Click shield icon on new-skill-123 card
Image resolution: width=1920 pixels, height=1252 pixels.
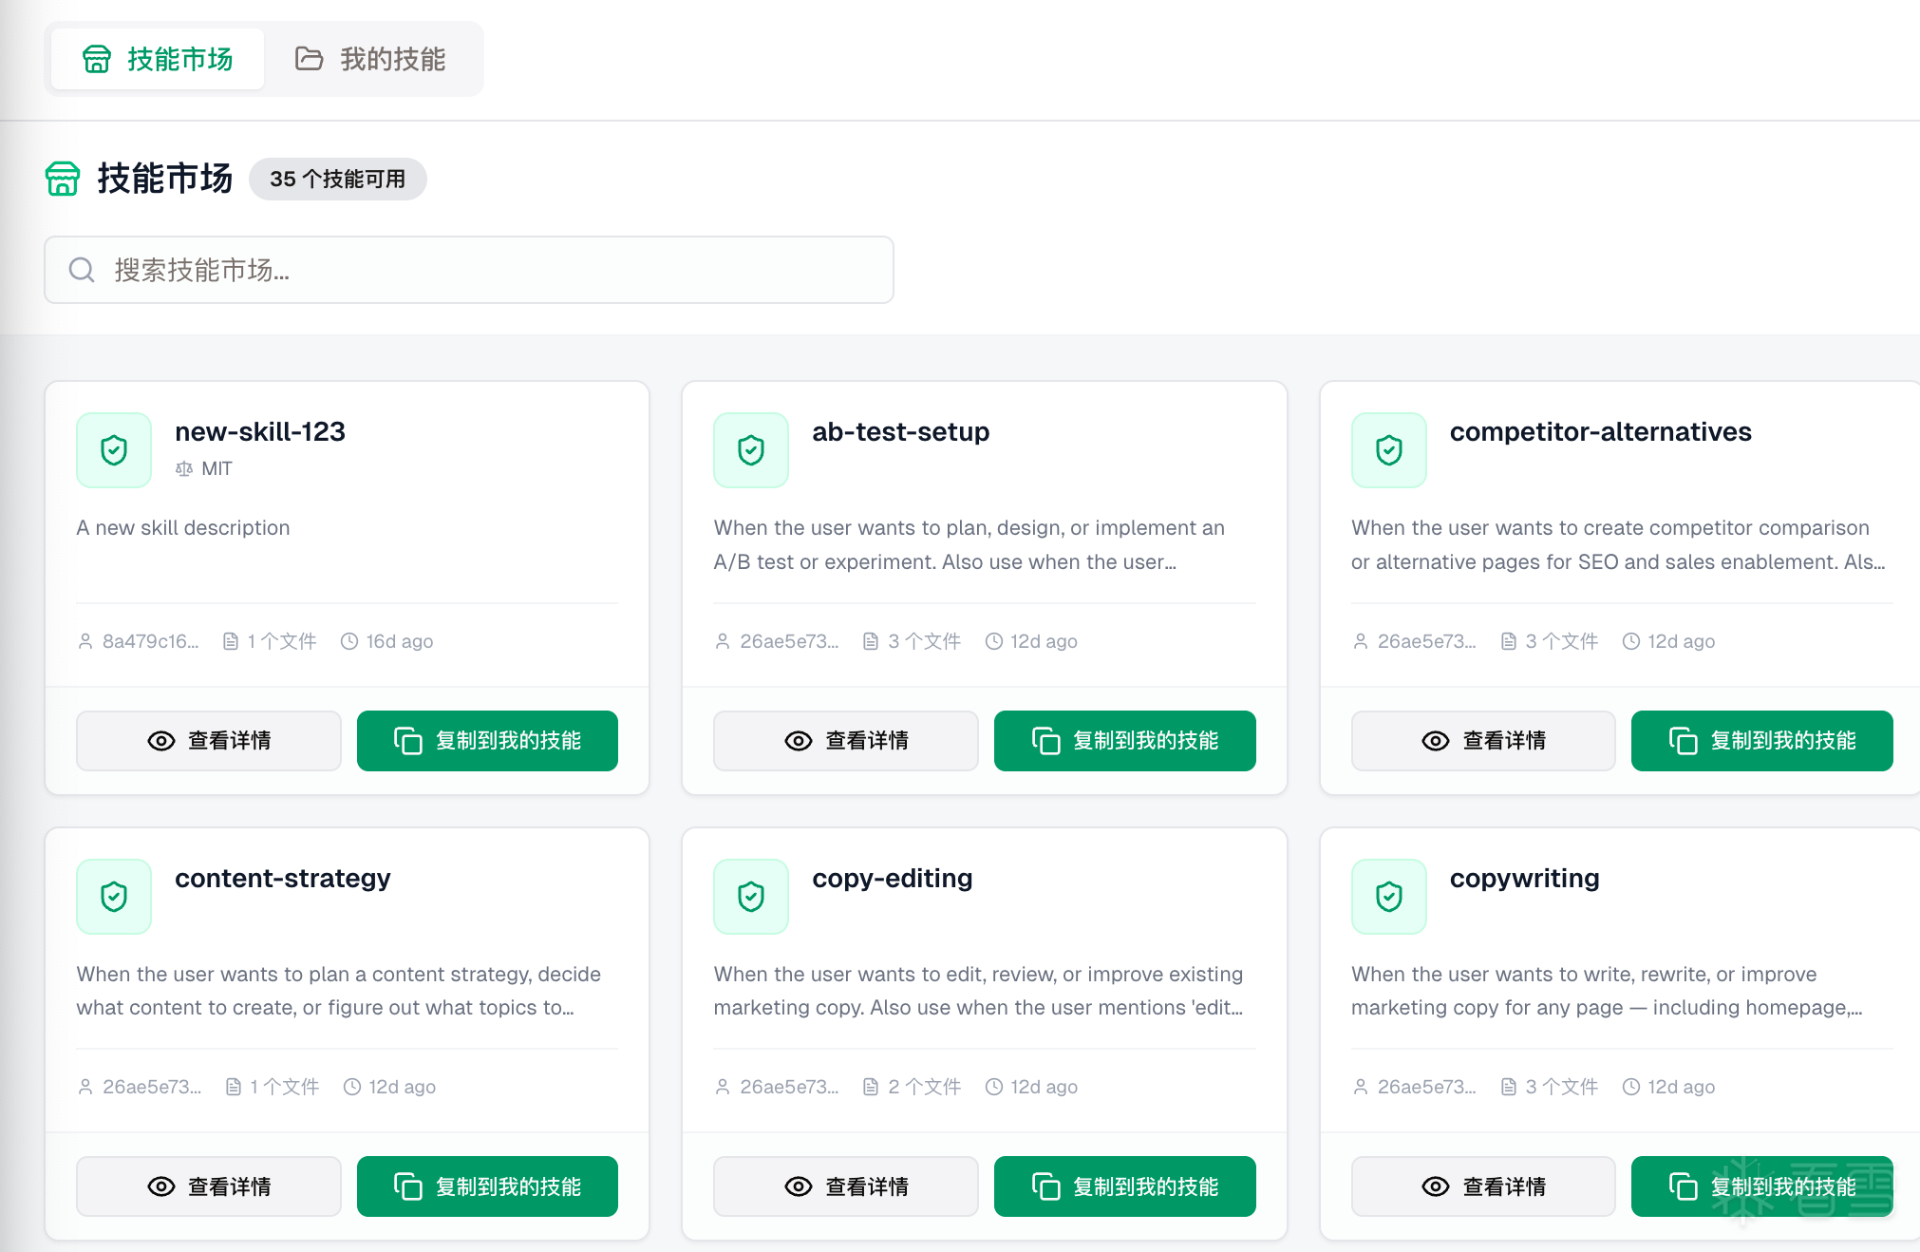pyautogui.click(x=114, y=450)
